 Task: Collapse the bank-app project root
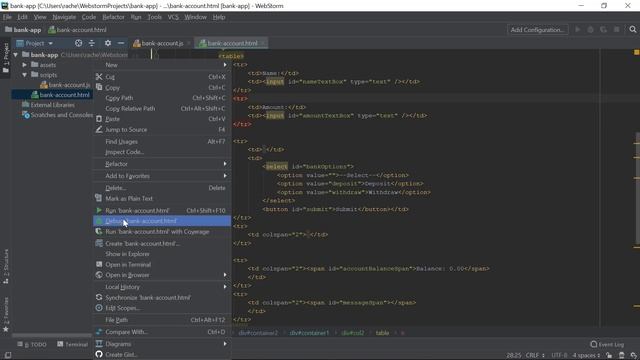16,54
